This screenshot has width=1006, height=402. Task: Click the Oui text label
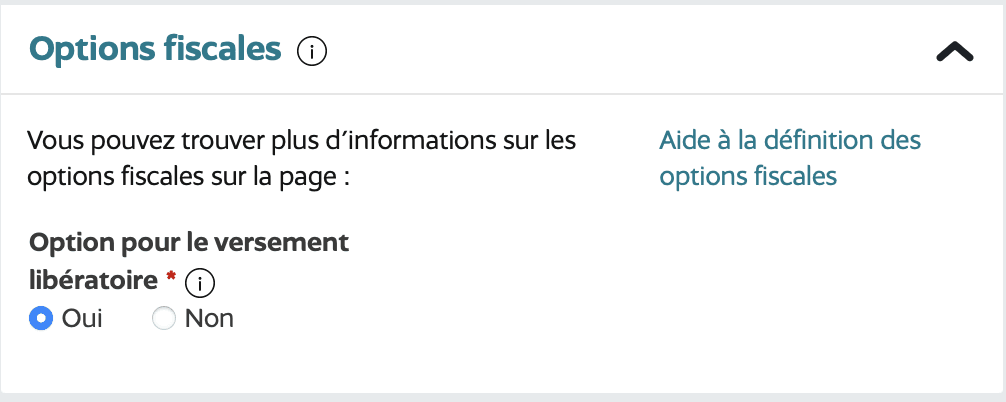point(82,319)
